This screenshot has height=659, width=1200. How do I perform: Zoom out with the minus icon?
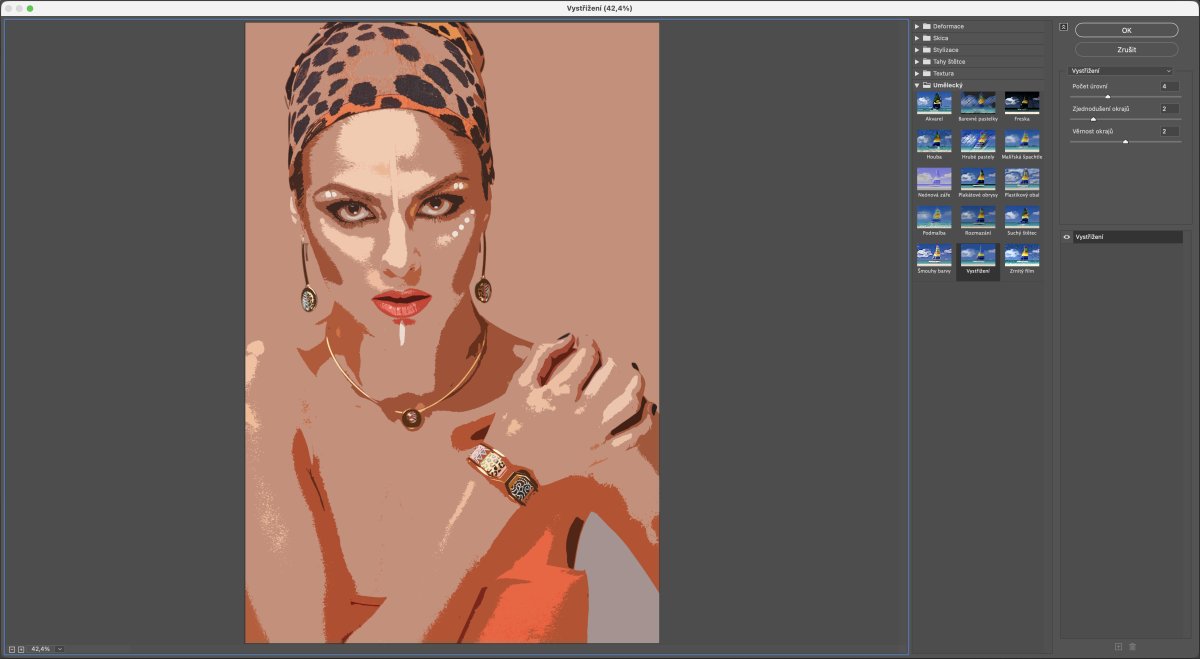[x=12, y=649]
